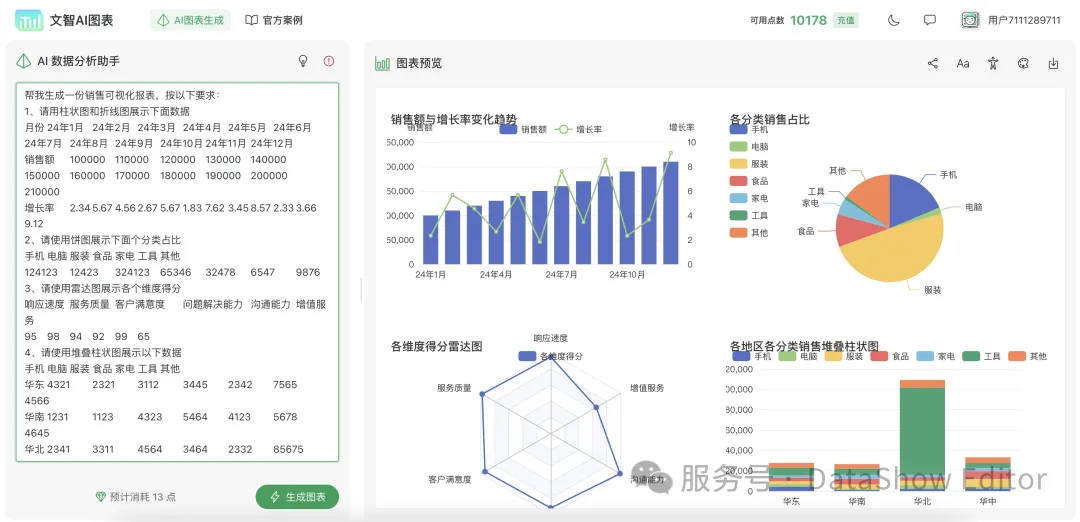Click the 生成图表 button
The height and width of the screenshot is (522, 1080).
(x=297, y=497)
